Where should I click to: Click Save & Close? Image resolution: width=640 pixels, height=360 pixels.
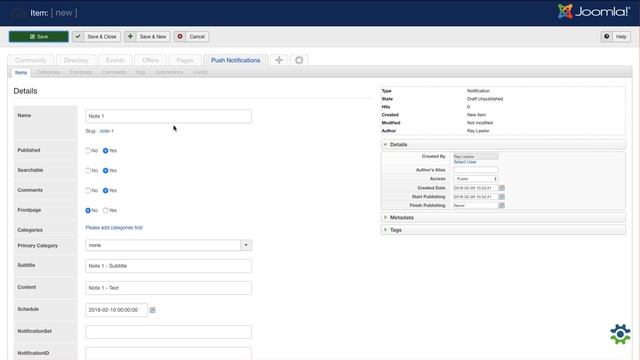coord(96,36)
